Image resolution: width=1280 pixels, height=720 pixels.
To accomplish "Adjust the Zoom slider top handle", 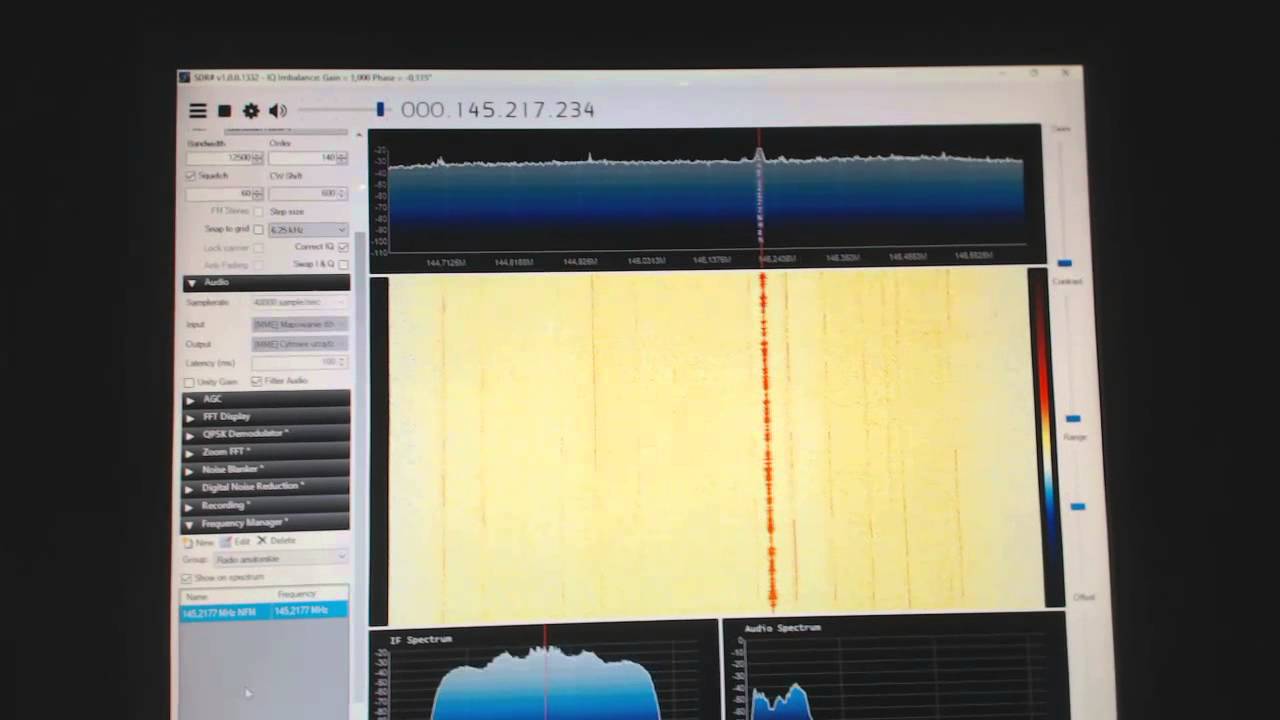I will [x=1064, y=263].
